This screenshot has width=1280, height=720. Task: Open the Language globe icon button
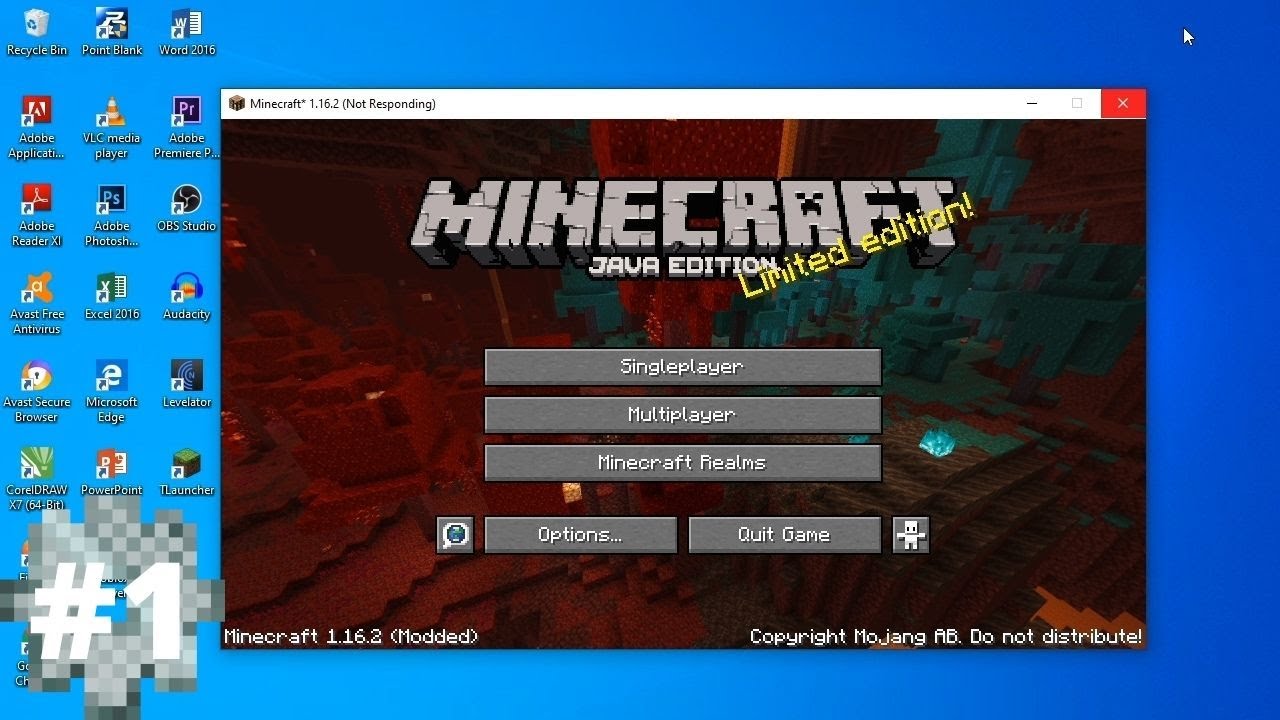tap(455, 535)
